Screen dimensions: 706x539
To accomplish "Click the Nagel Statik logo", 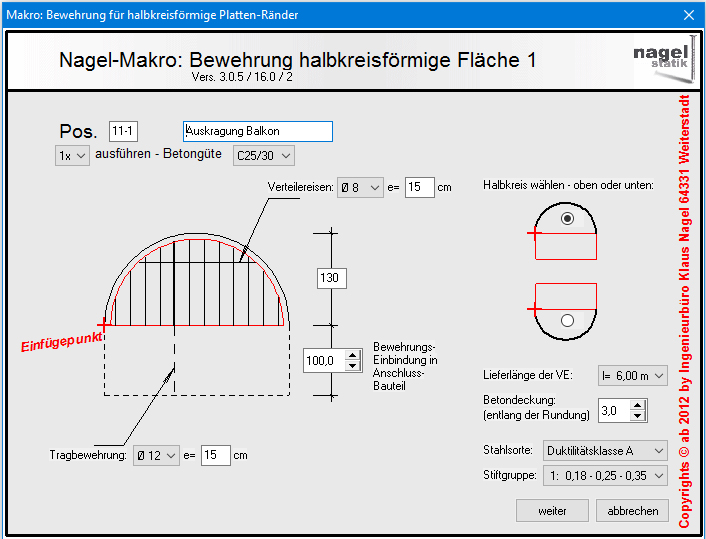I will click(x=662, y=60).
